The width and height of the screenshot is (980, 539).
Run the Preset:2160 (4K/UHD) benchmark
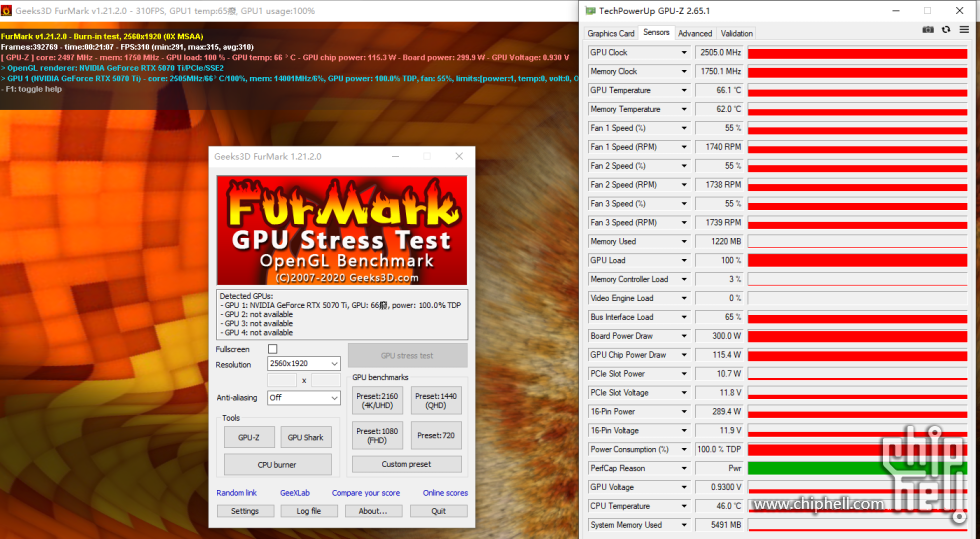378,401
